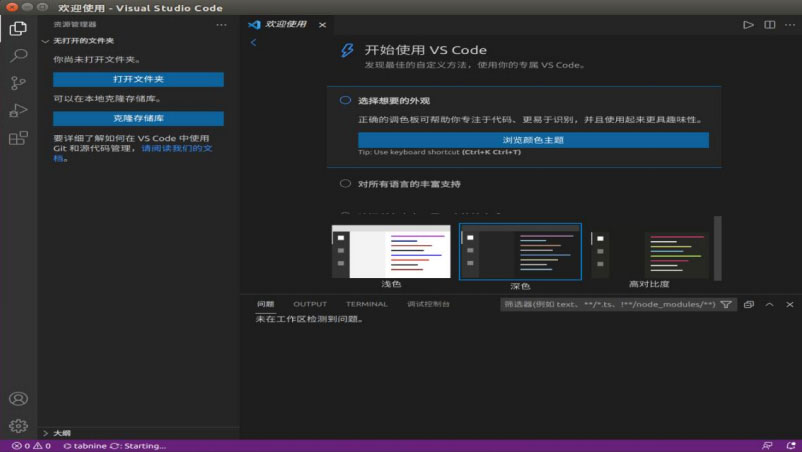802x452 pixels.
Task: Click the 克隆存储库 button
Action: coord(138,118)
